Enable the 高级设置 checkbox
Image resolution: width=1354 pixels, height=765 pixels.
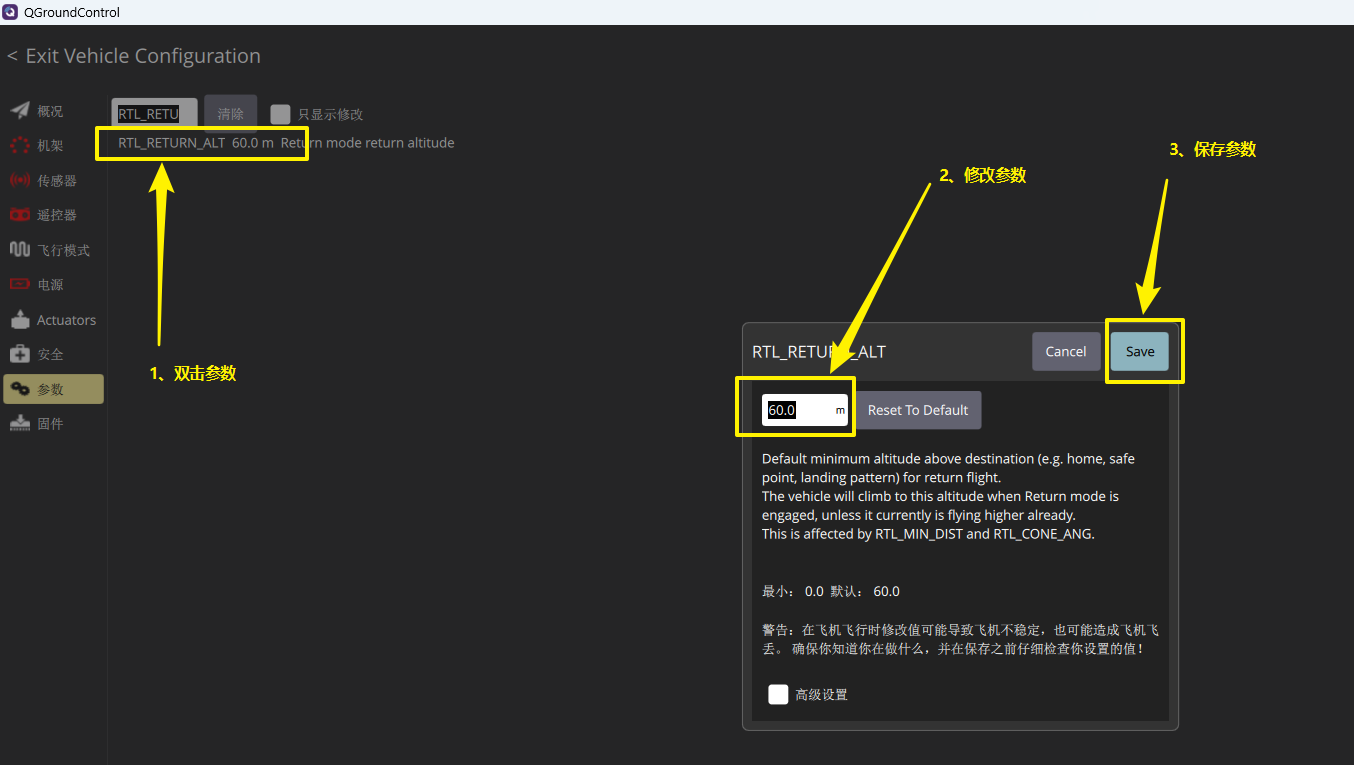(778, 694)
